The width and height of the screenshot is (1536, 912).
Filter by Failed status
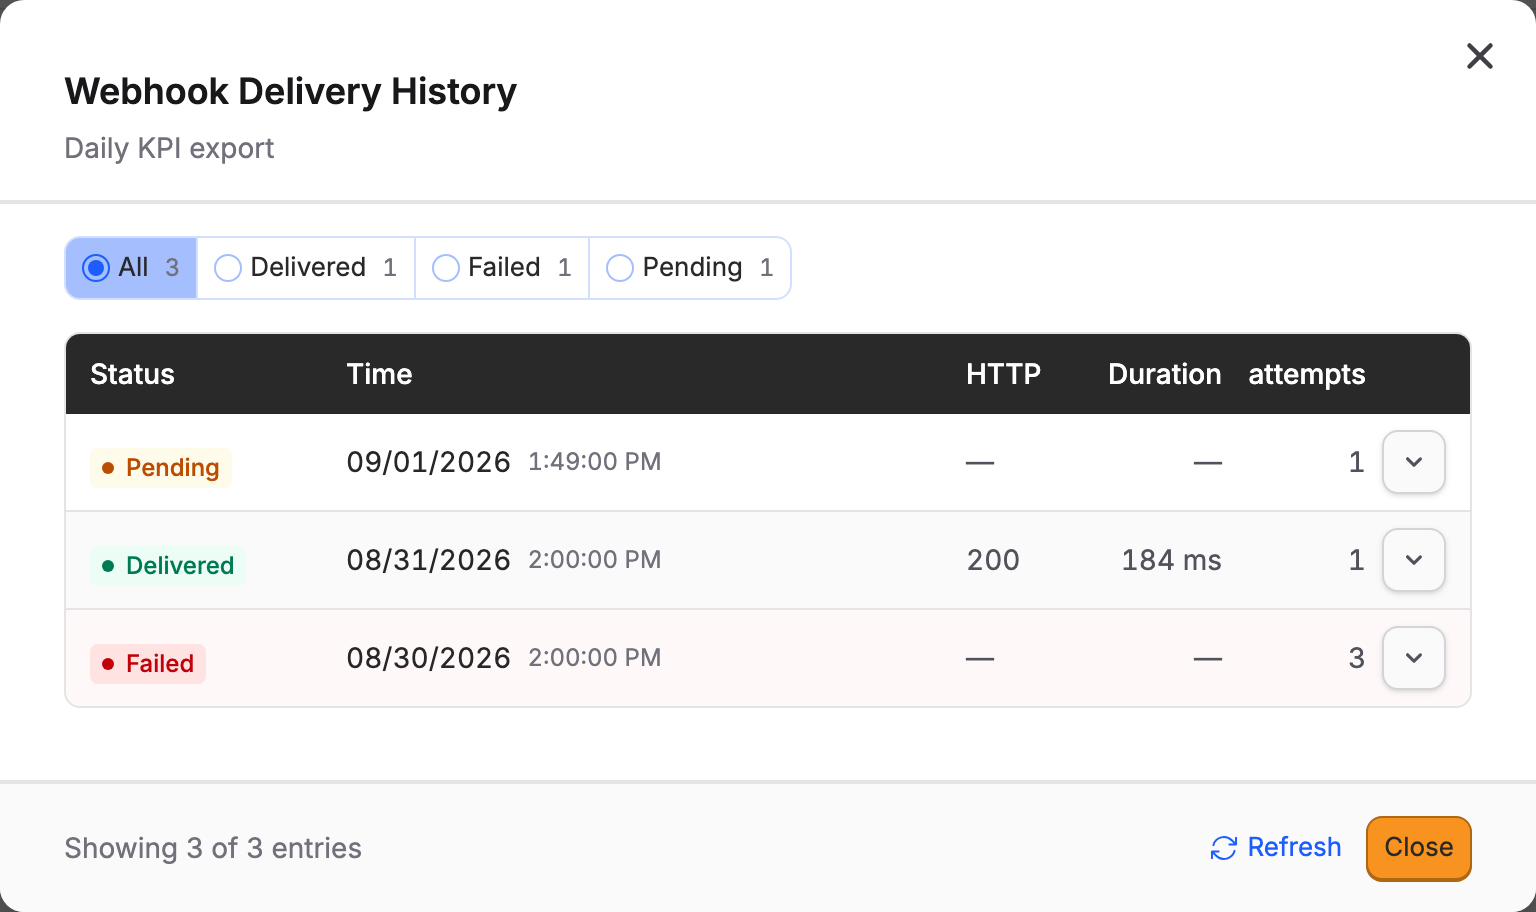click(502, 268)
